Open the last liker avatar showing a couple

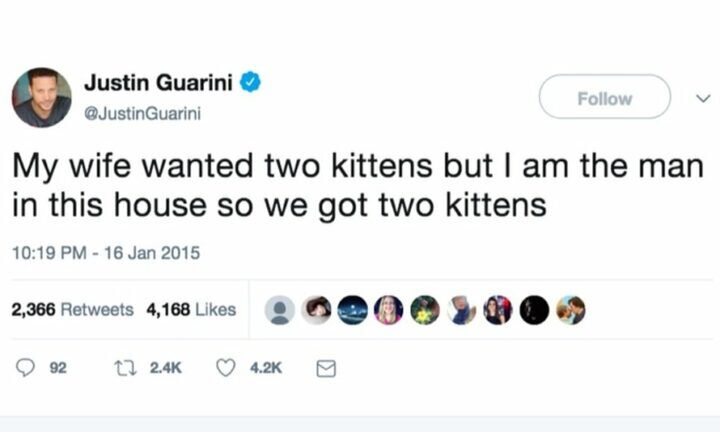tap(570, 310)
